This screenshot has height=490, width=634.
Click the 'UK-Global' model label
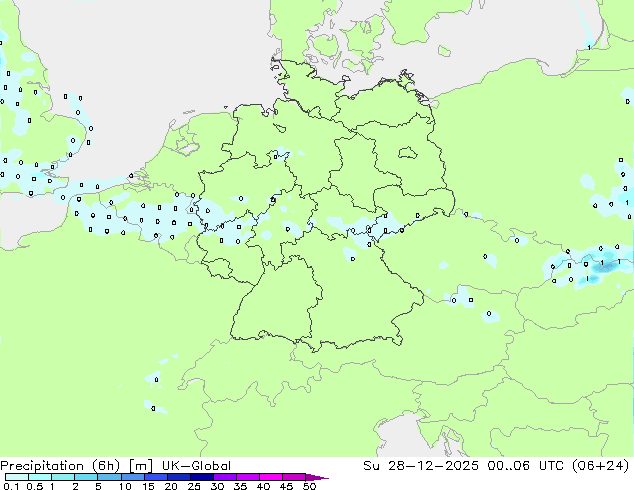click(196, 466)
